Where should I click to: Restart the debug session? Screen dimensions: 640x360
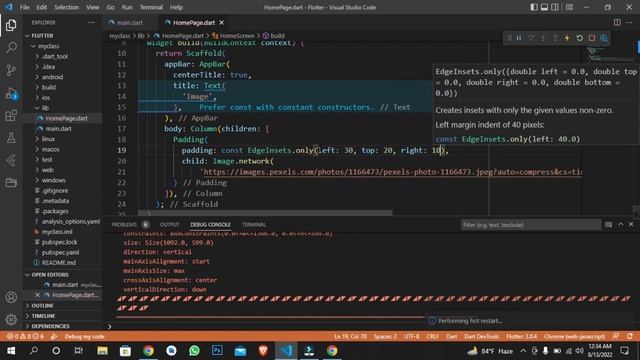pos(580,38)
